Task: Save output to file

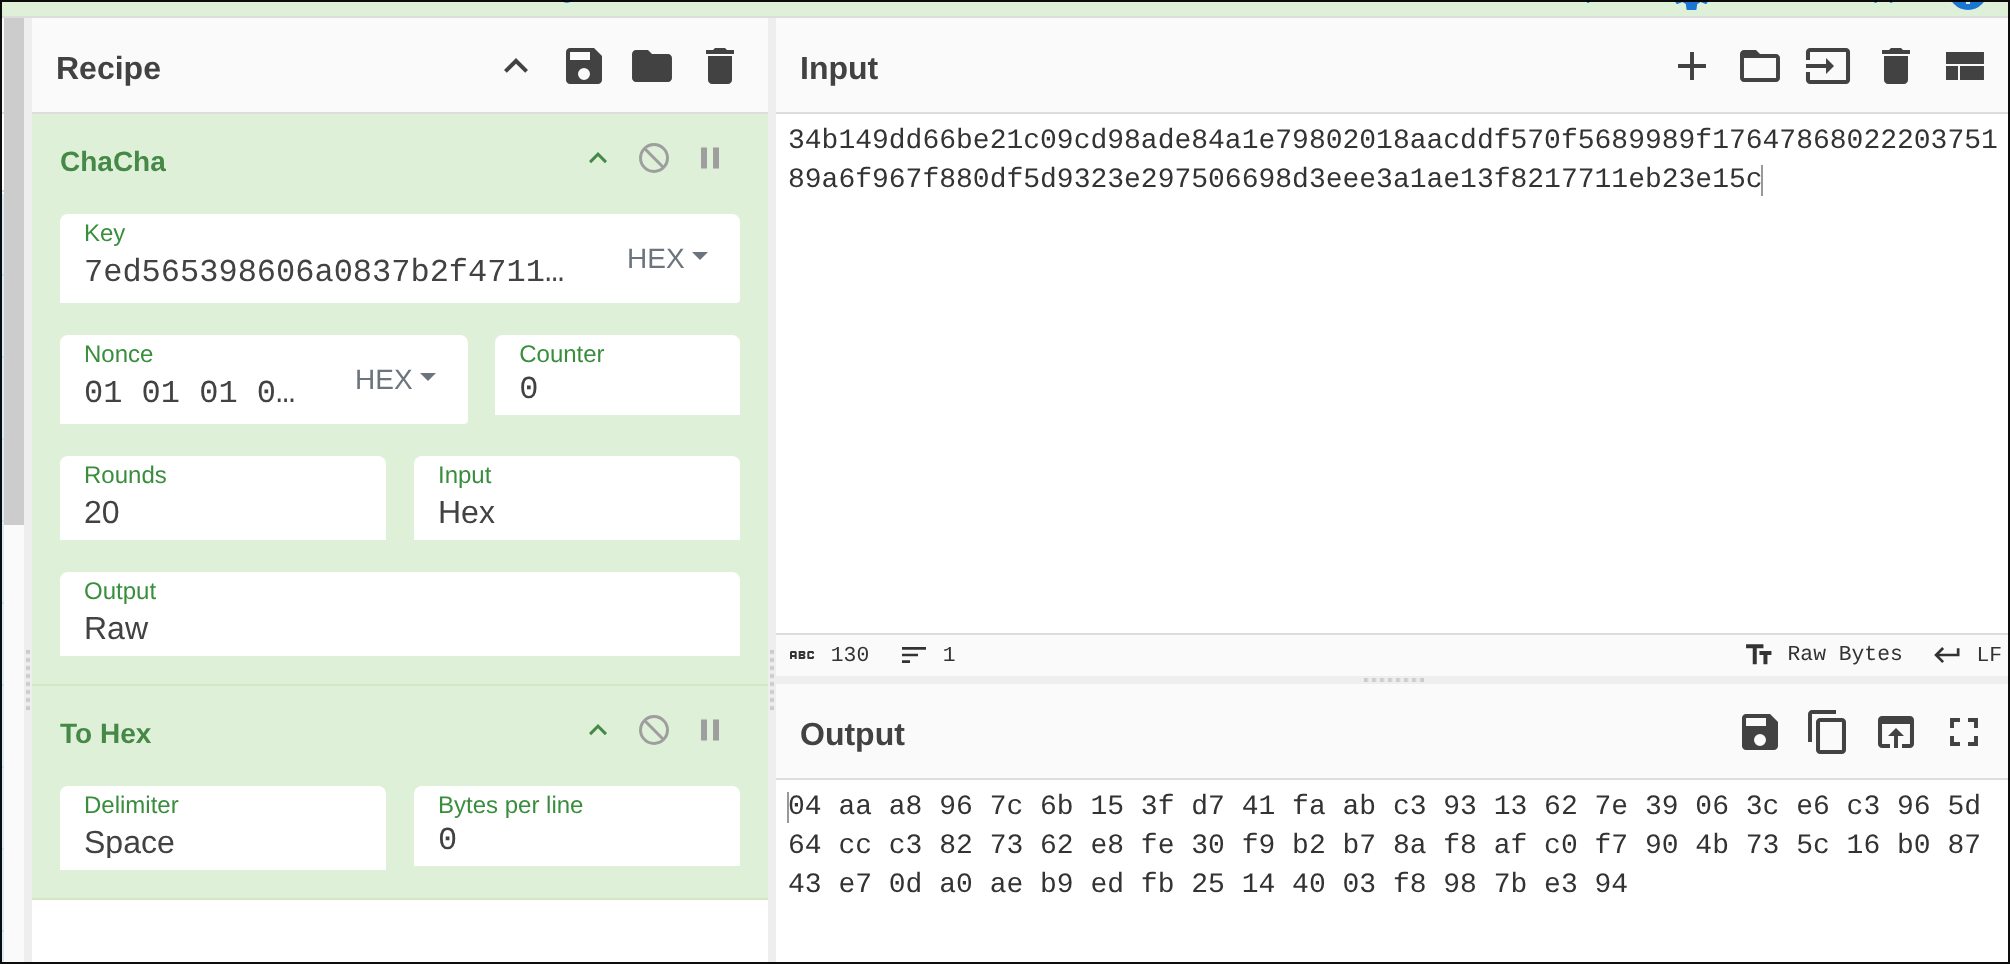Action: [x=1759, y=733]
